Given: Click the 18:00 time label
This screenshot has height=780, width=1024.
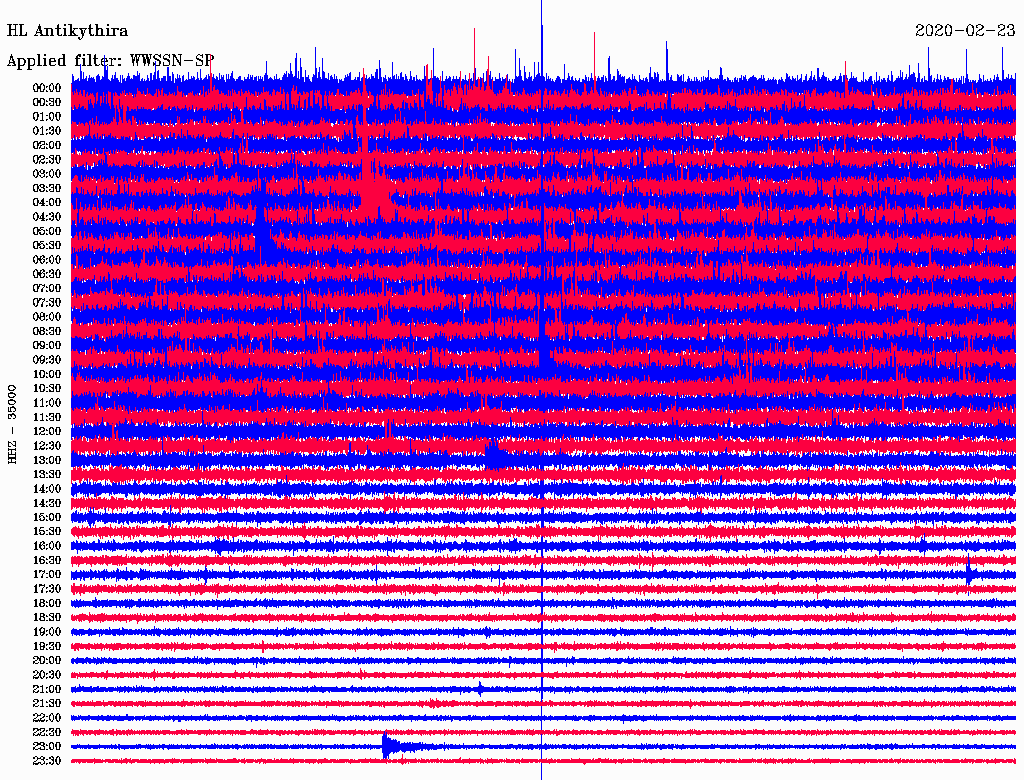Looking at the screenshot, I should (x=47, y=604).
